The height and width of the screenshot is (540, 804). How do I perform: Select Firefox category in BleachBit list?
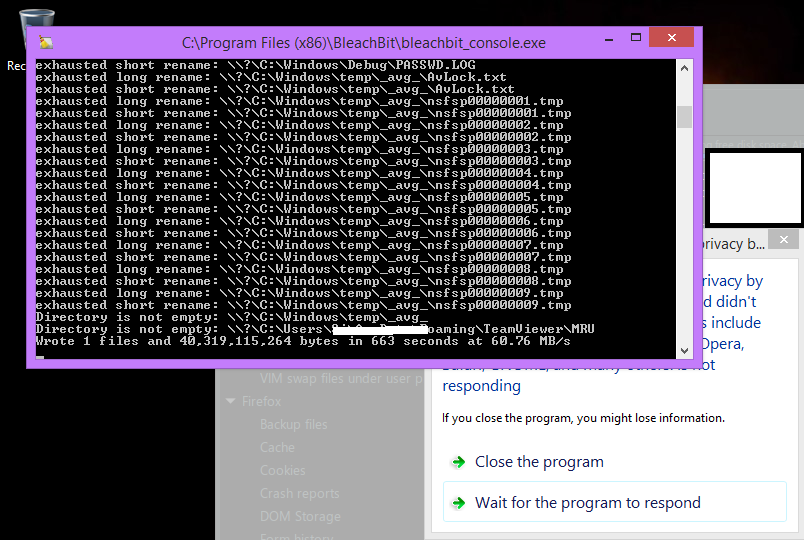(x=262, y=401)
